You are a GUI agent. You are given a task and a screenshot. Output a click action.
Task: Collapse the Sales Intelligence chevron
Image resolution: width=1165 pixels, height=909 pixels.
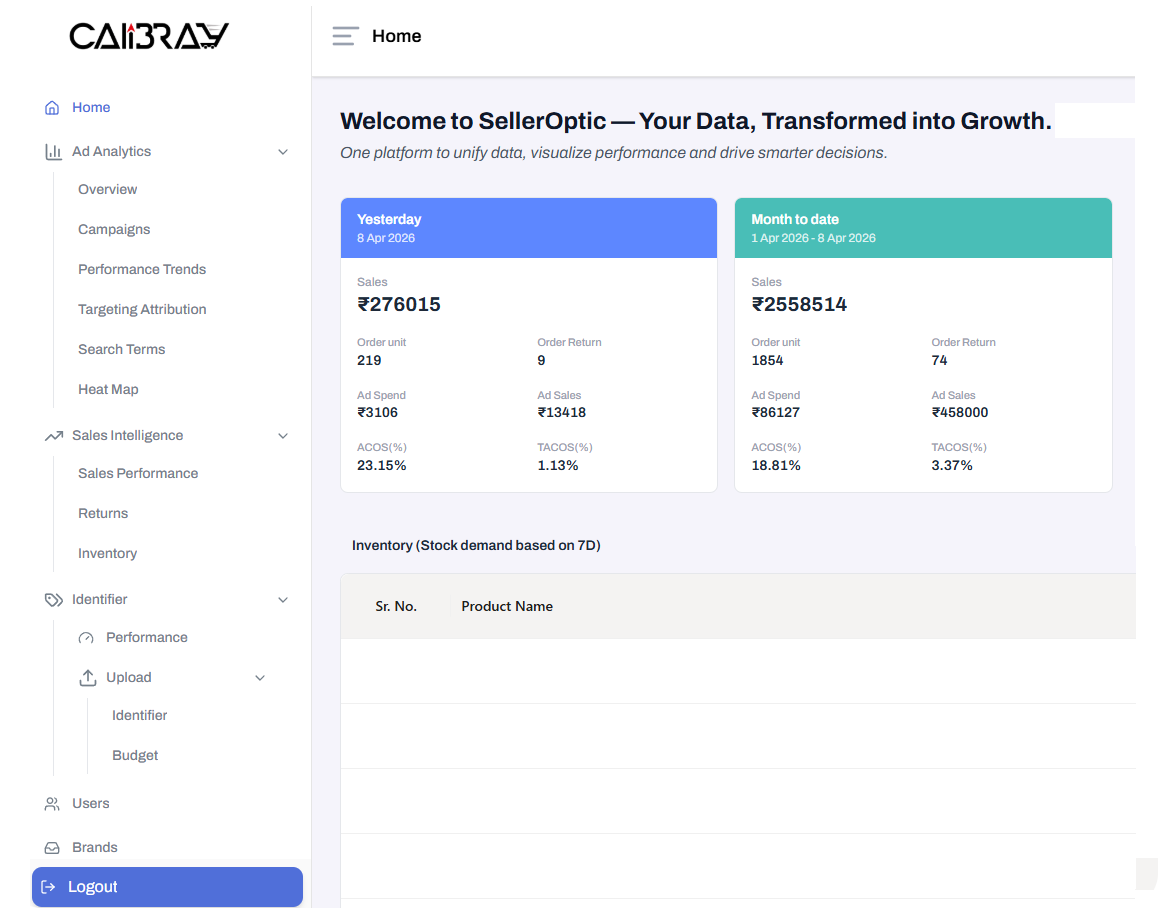[x=283, y=436]
